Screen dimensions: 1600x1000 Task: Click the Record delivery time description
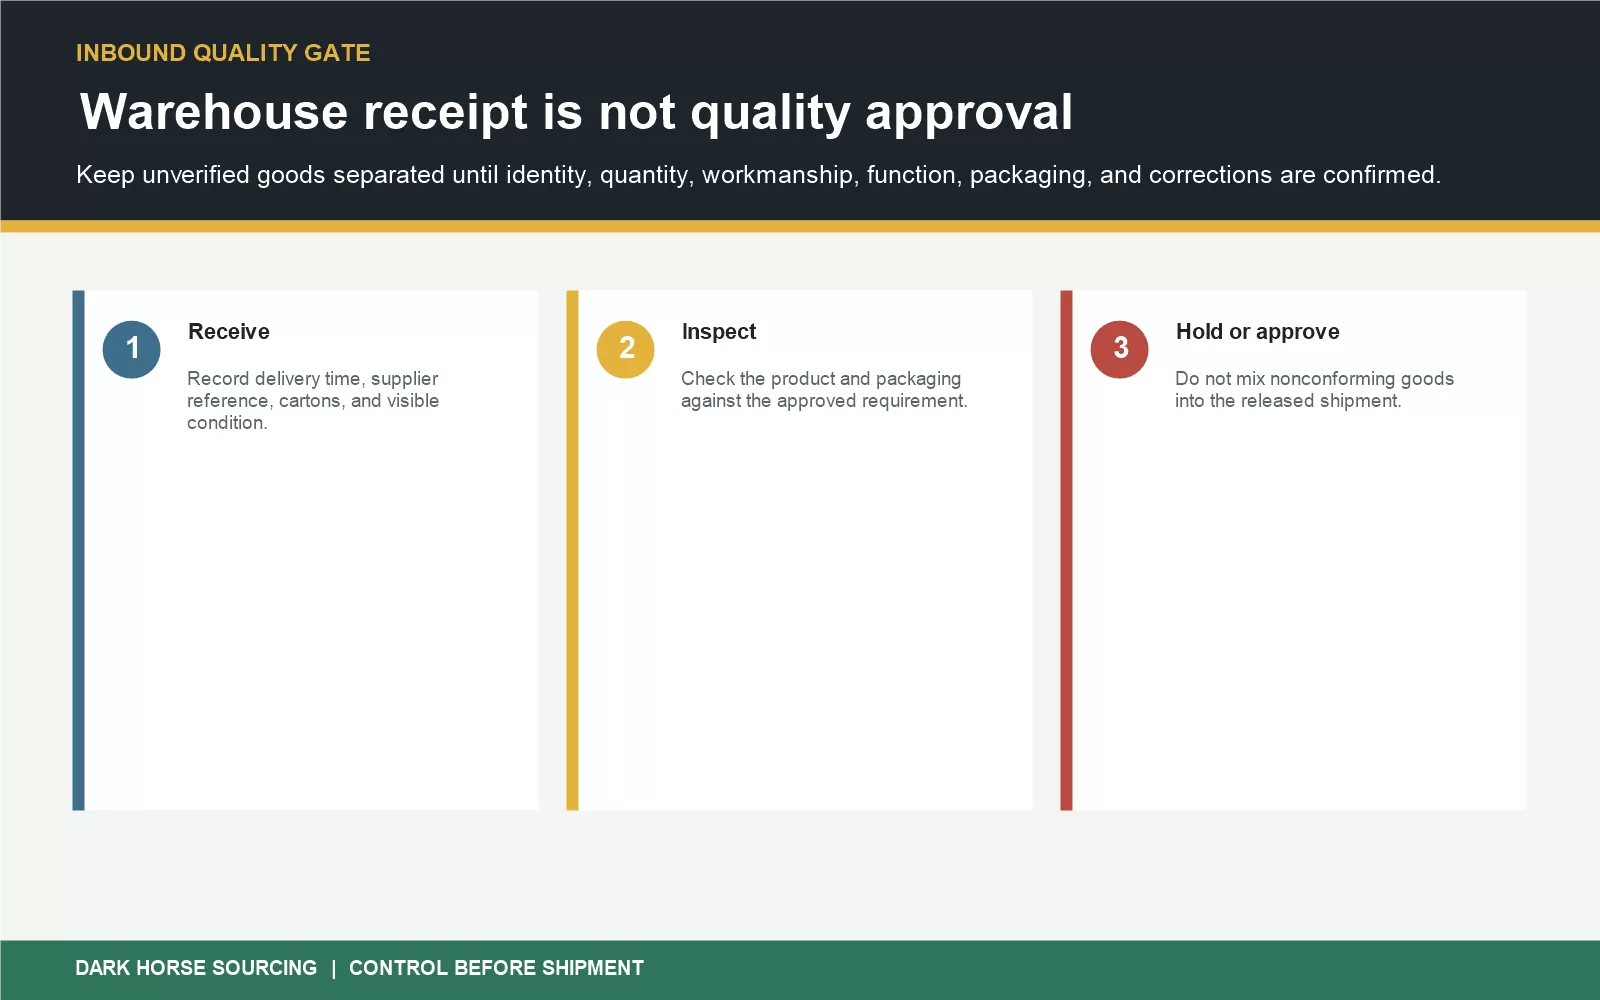pos(313,400)
